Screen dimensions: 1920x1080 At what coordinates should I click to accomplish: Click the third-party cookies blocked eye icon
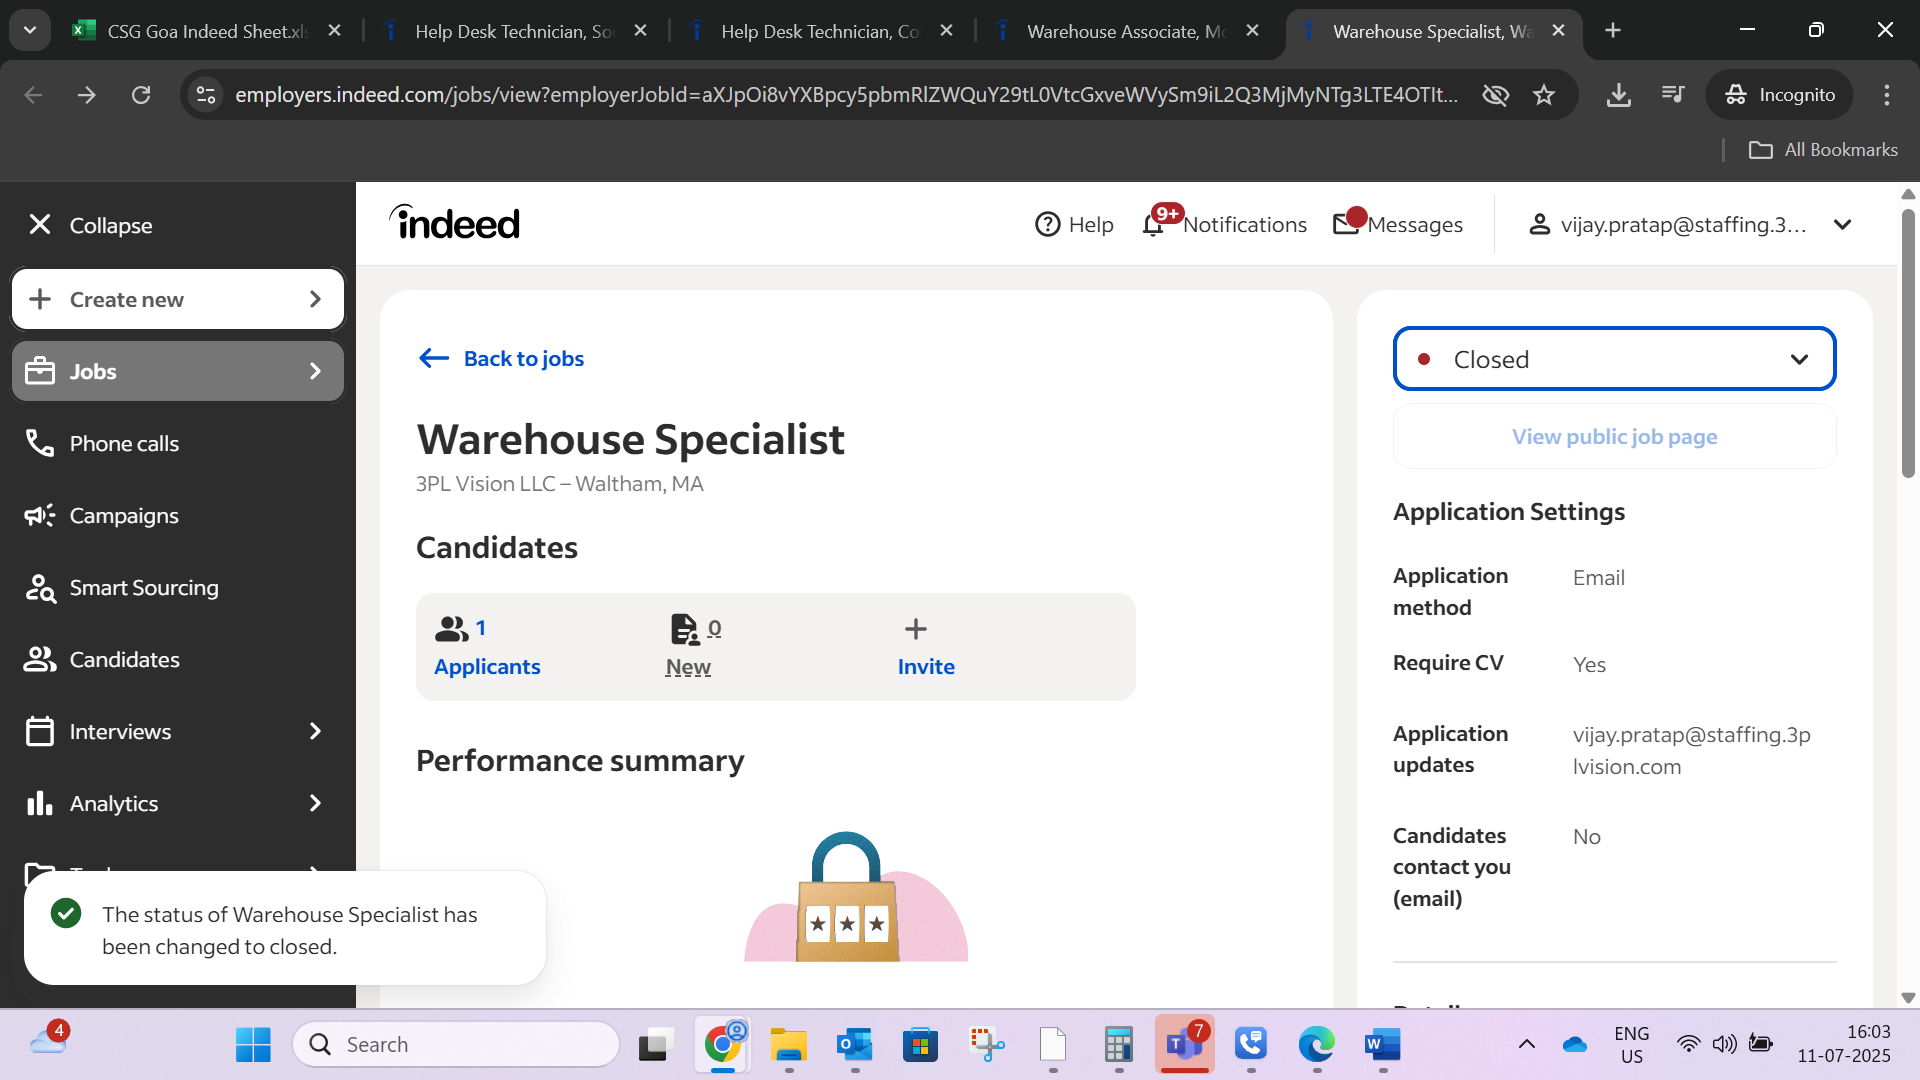pyautogui.click(x=1495, y=95)
